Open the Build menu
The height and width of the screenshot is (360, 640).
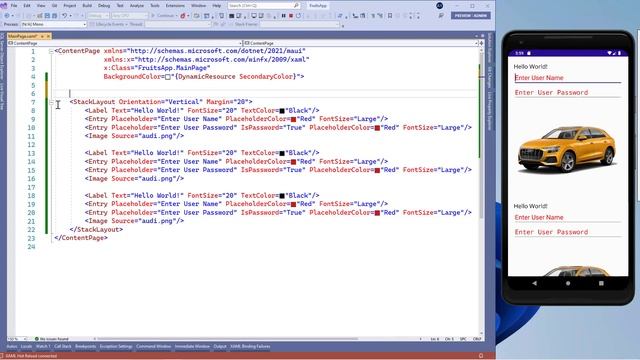(87, 6)
